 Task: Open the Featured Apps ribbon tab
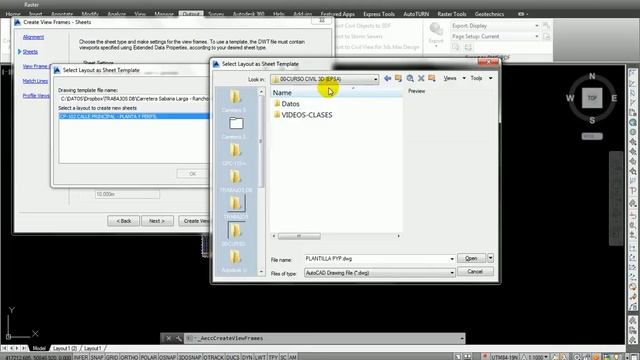click(x=338, y=14)
